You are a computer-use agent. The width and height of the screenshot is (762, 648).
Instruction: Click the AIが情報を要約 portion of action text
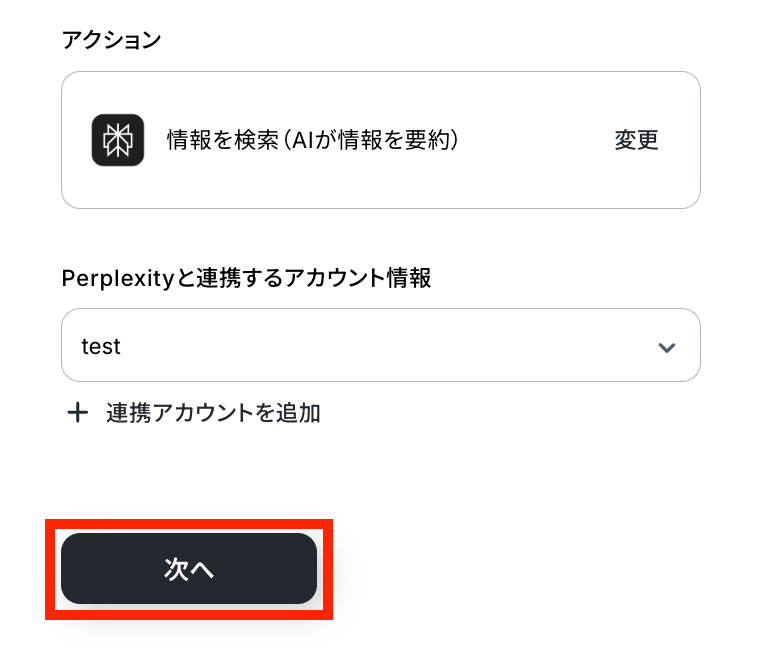(x=372, y=140)
